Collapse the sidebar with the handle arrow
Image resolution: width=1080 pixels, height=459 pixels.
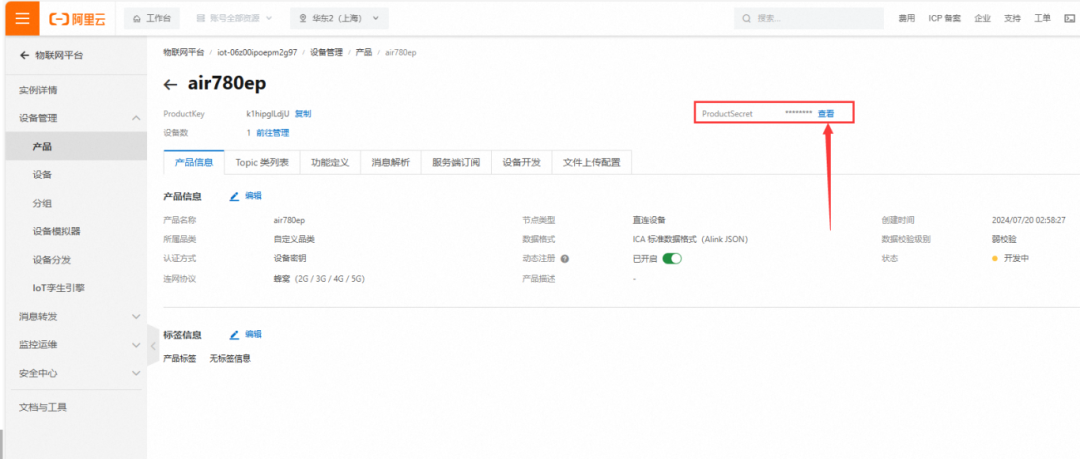(153, 345)
